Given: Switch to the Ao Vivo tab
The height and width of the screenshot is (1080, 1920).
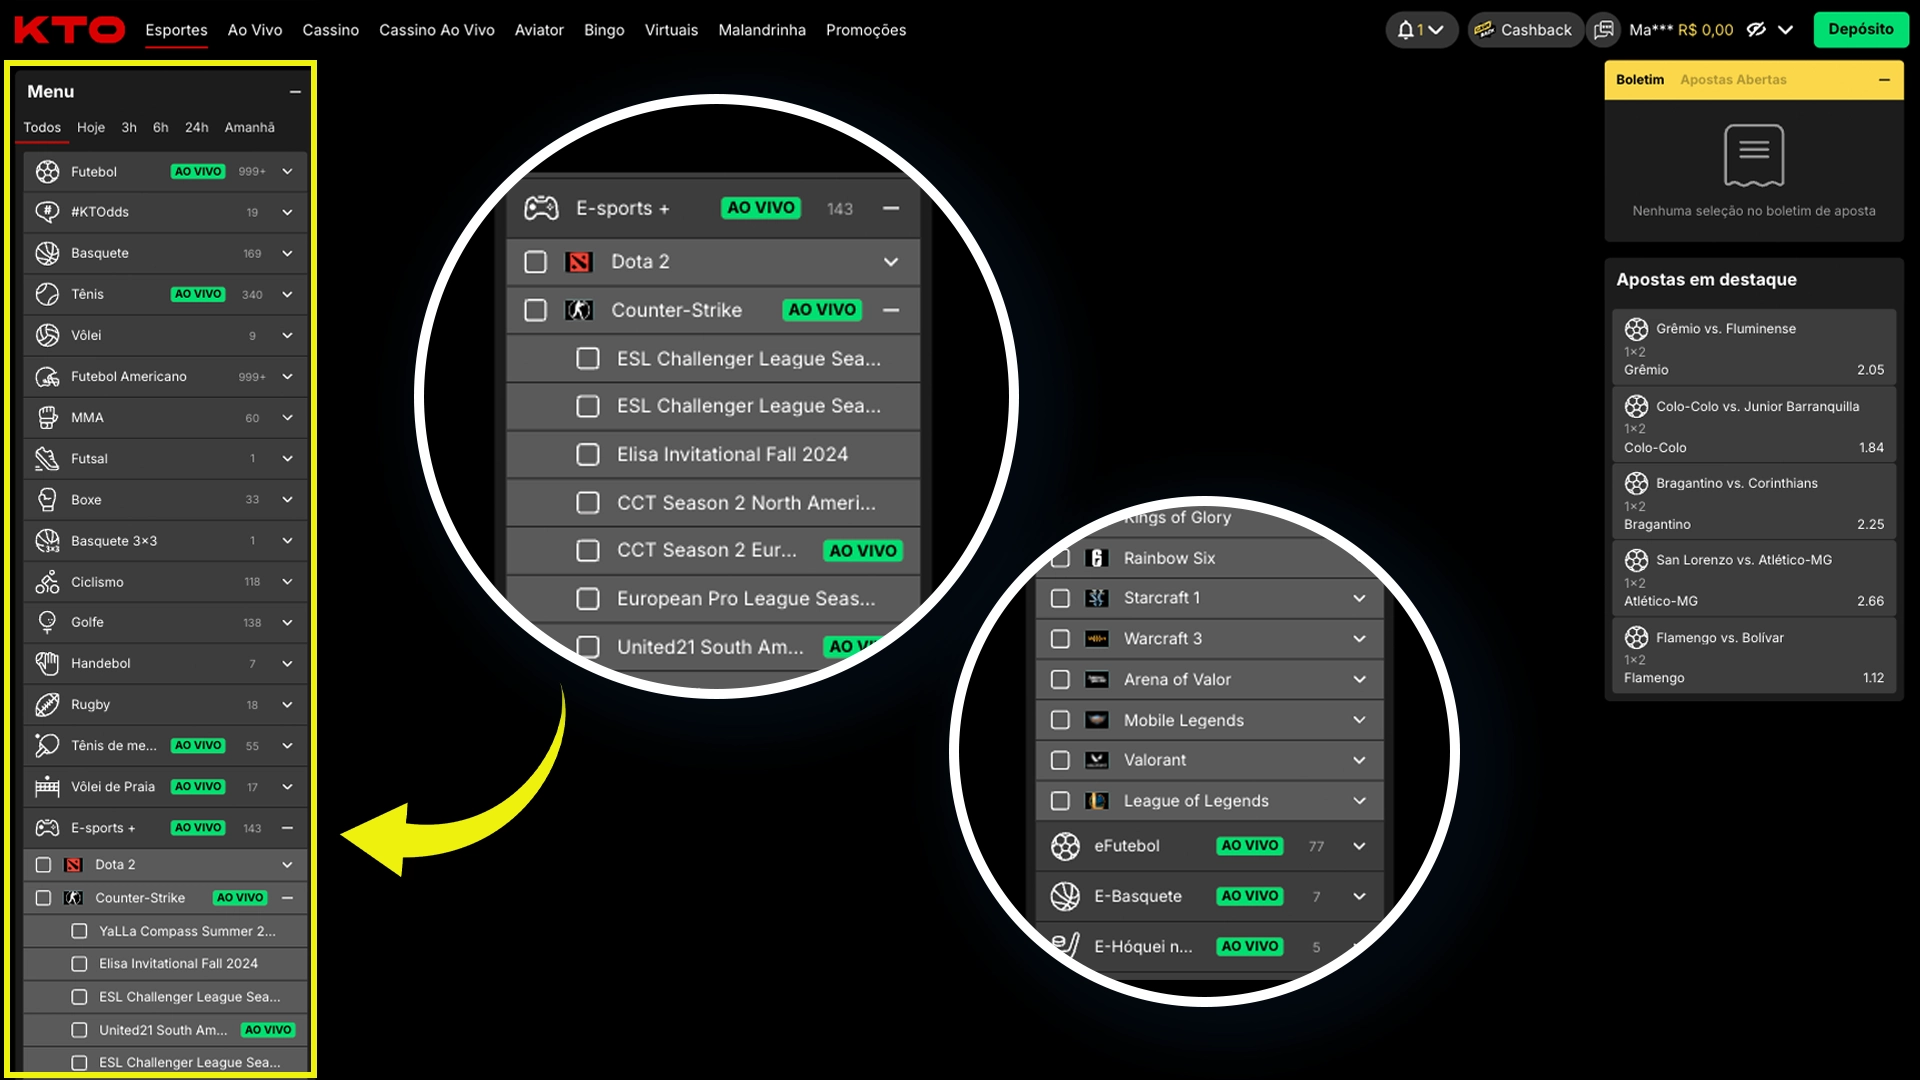Looking at the screenshot, I should [x=255, y=30].
